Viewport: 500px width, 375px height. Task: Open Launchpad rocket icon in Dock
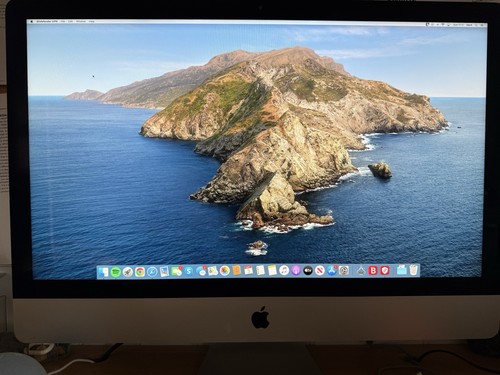pyautogui.click(x=128, y=272)
